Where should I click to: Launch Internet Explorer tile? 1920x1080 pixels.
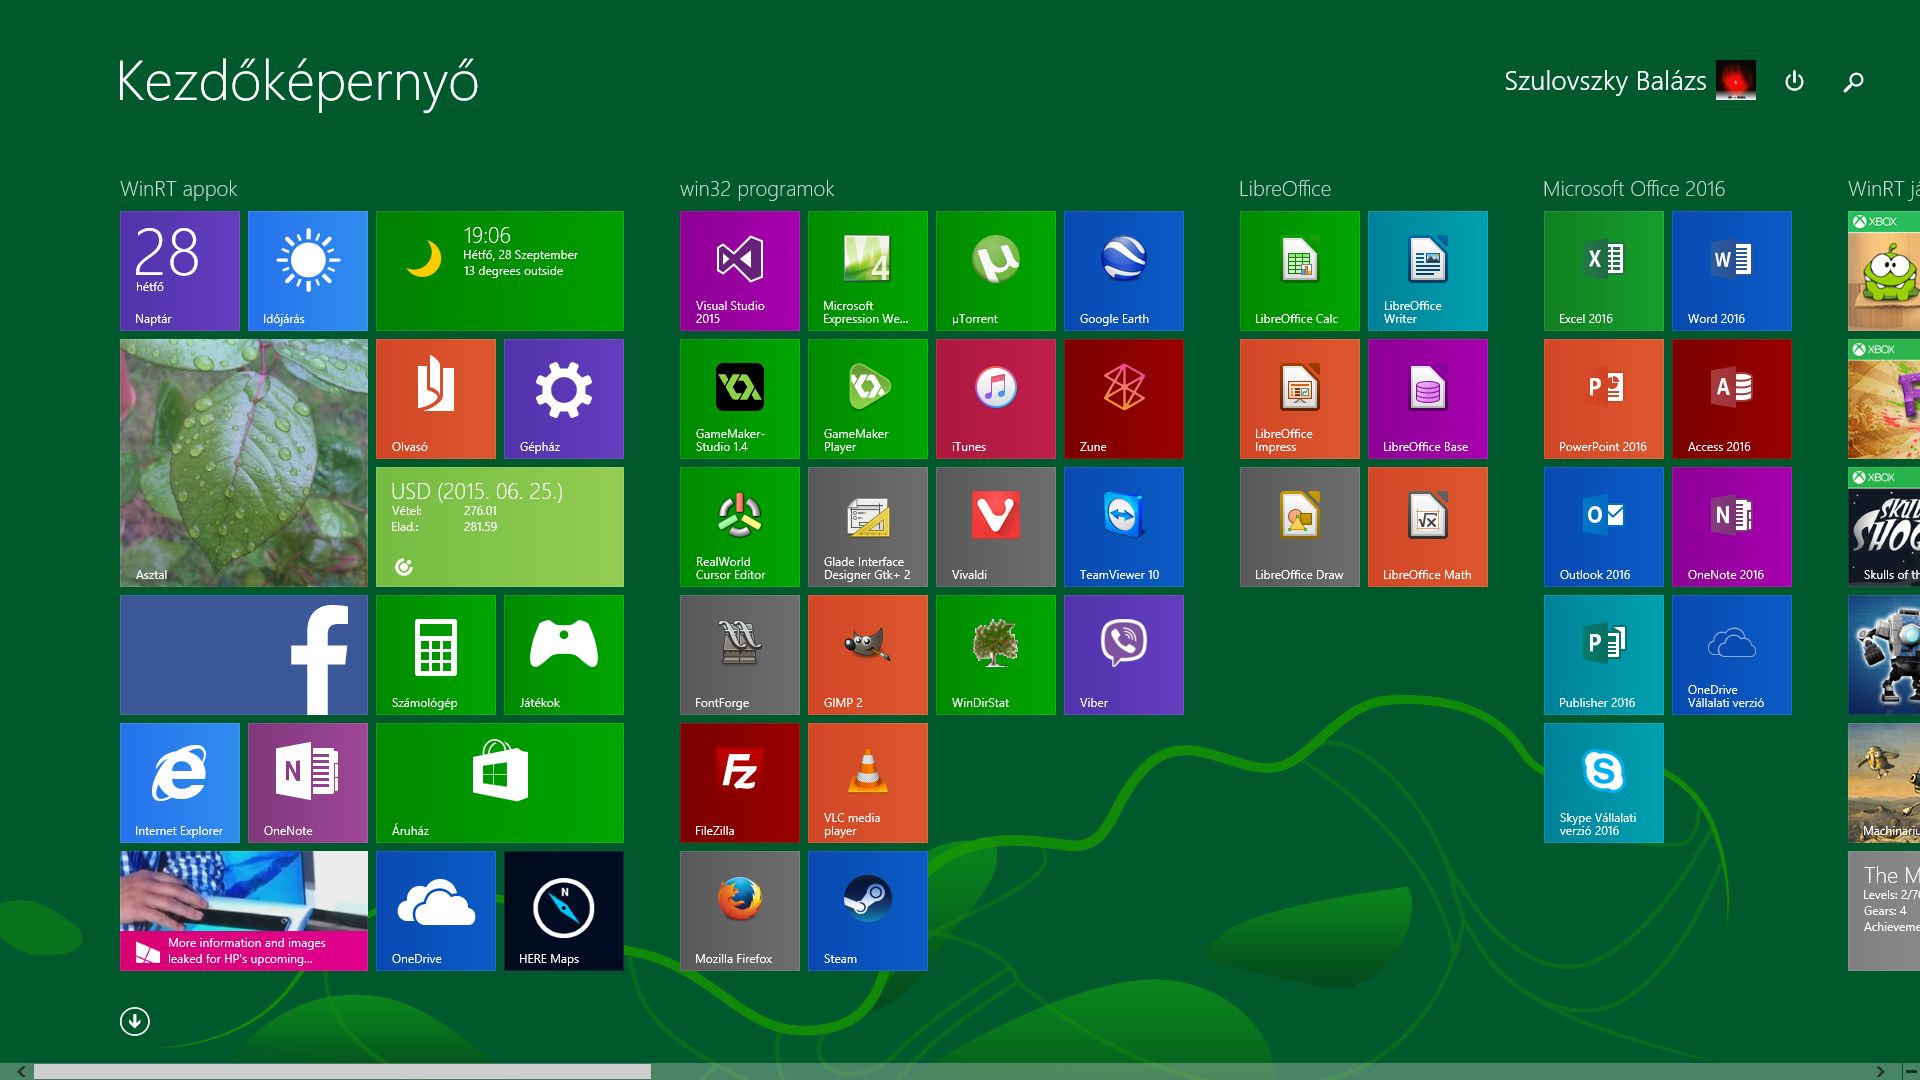click(180, 783)
